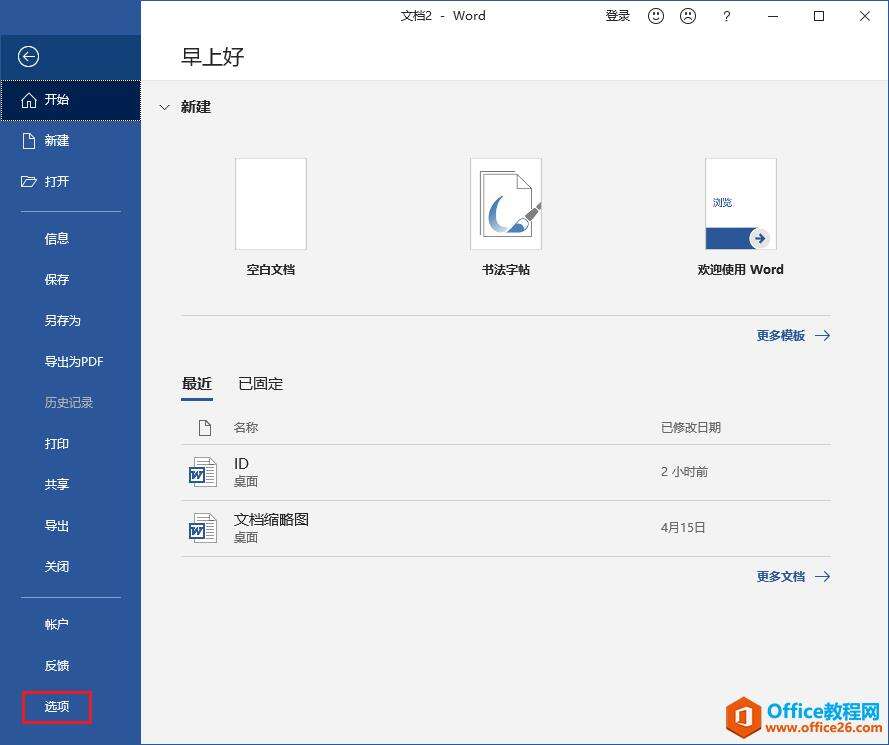Viewport: 889px width, 745px height.
Task: Open help via the question mark icon
Action: (726, 16)
